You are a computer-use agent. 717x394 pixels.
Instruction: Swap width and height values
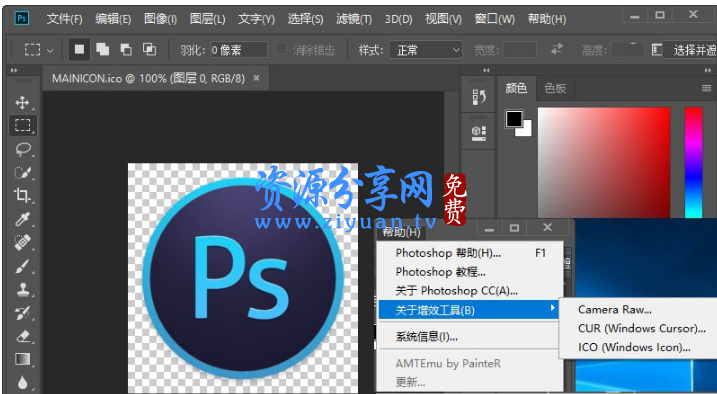[x=556, y=49]
